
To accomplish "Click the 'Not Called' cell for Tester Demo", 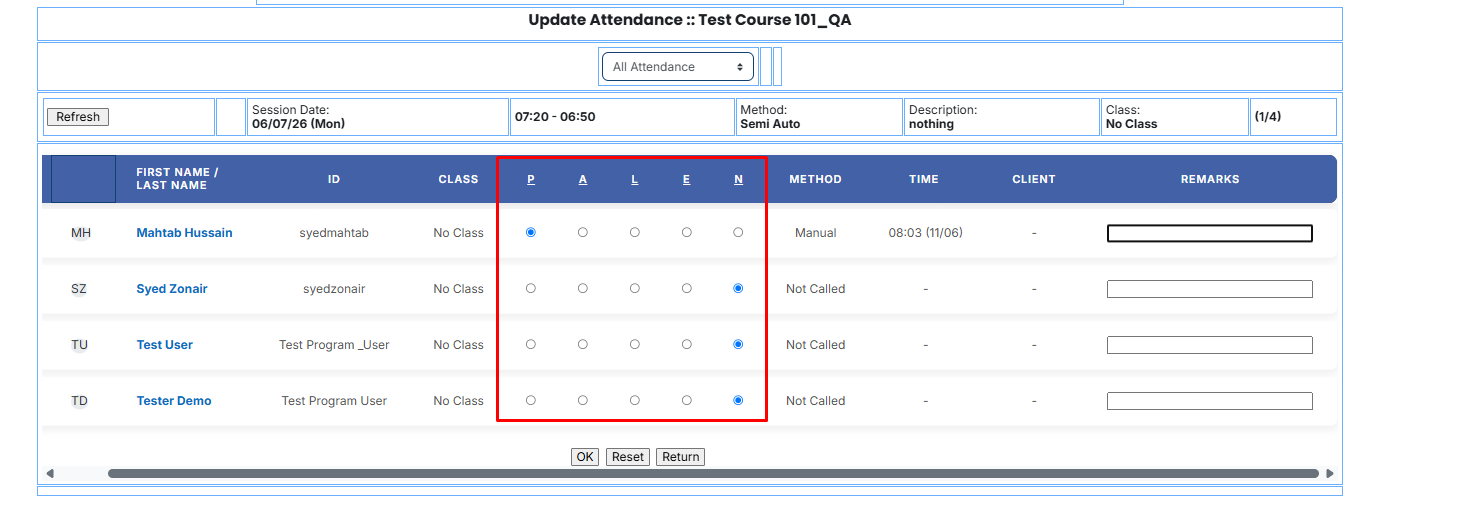I will click(x=816, y=401).
